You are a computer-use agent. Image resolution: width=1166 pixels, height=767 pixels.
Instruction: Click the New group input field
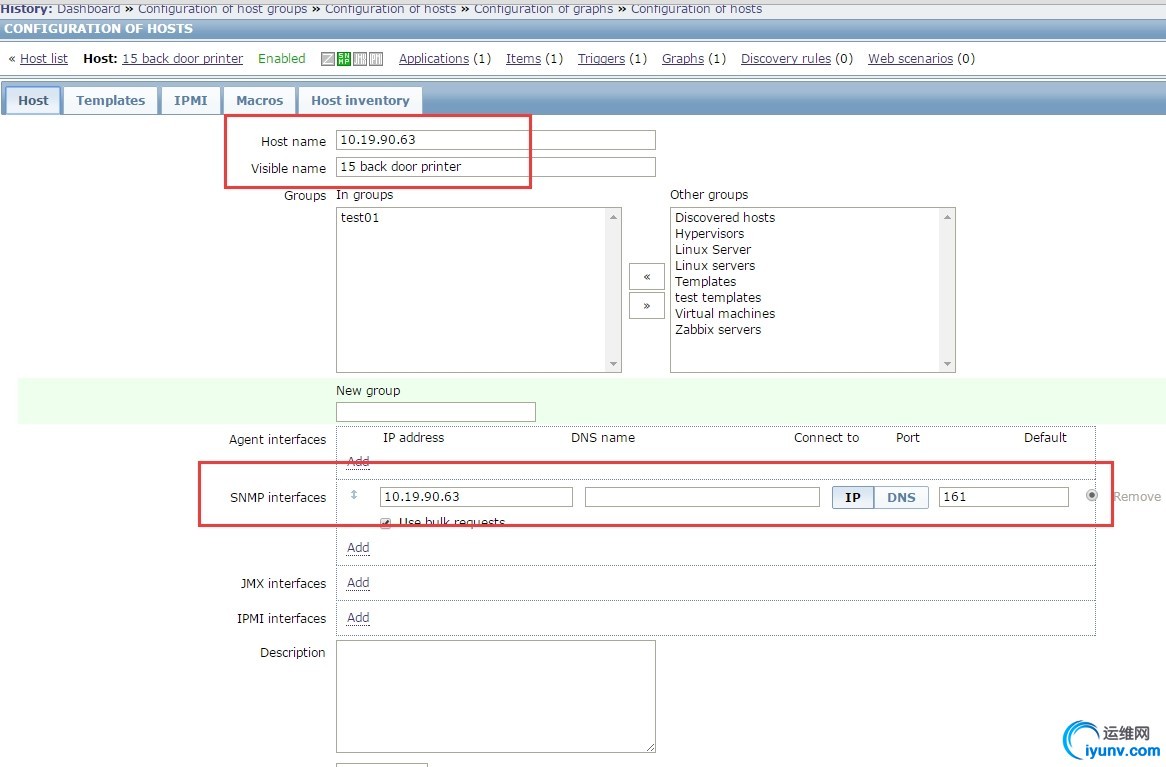click(x=436, y=412)
